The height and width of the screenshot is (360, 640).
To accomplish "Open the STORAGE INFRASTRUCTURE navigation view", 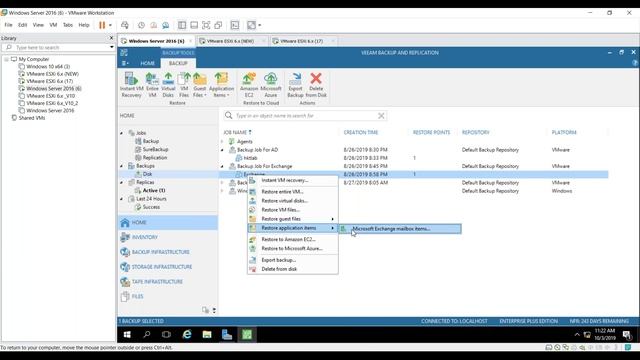I will 168,267.
